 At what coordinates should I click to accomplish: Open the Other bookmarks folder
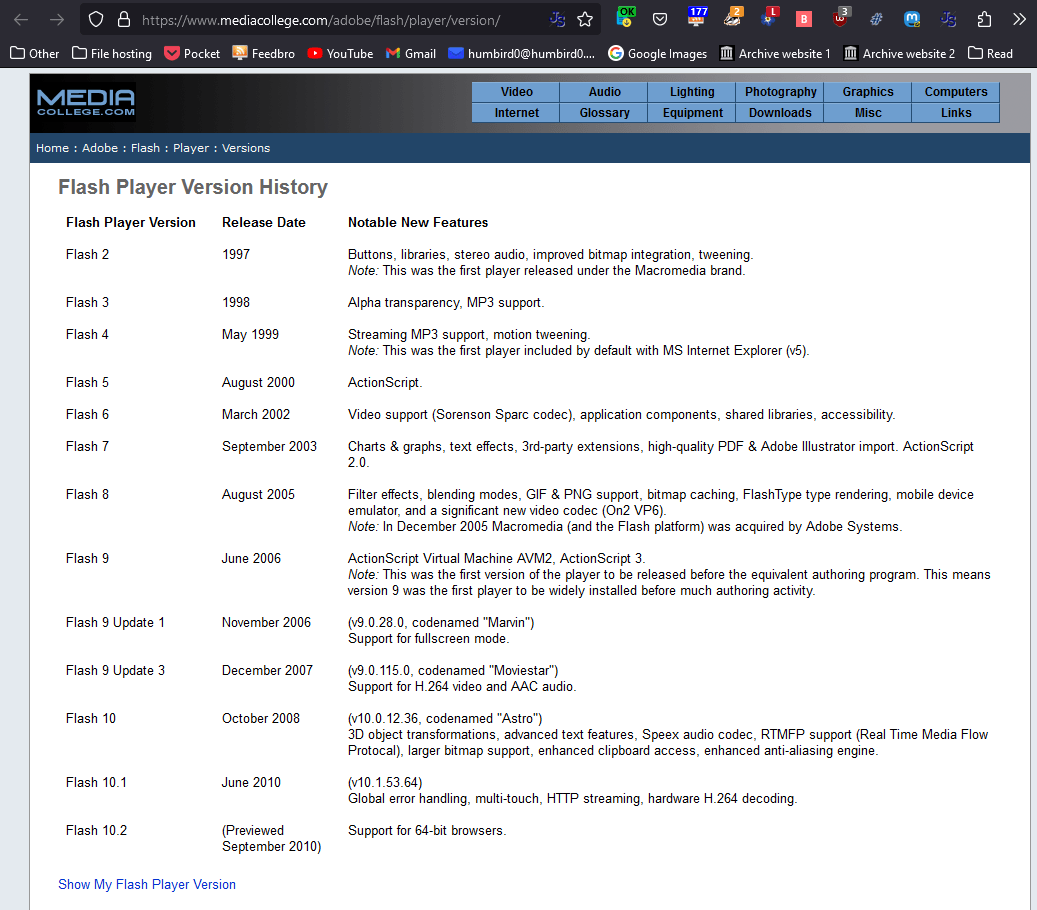point(35,54)
